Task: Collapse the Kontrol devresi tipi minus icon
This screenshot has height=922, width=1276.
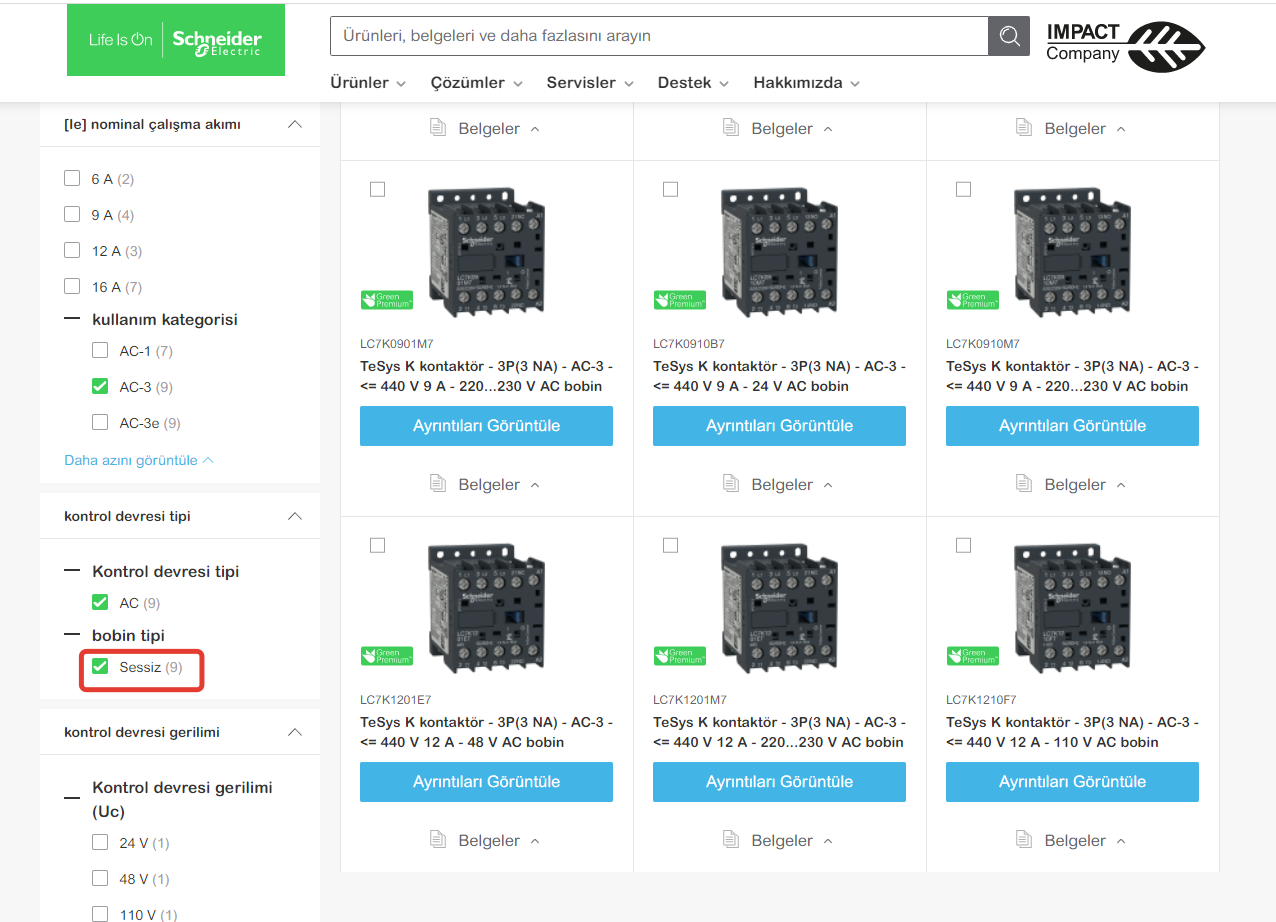Action: pos(72,571)
